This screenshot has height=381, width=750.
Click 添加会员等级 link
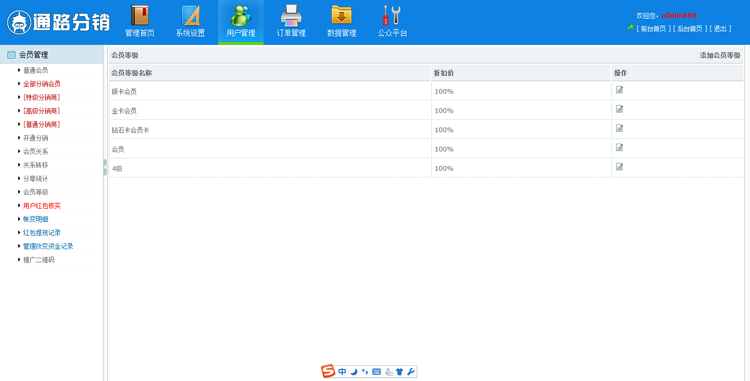pos(720,55)
